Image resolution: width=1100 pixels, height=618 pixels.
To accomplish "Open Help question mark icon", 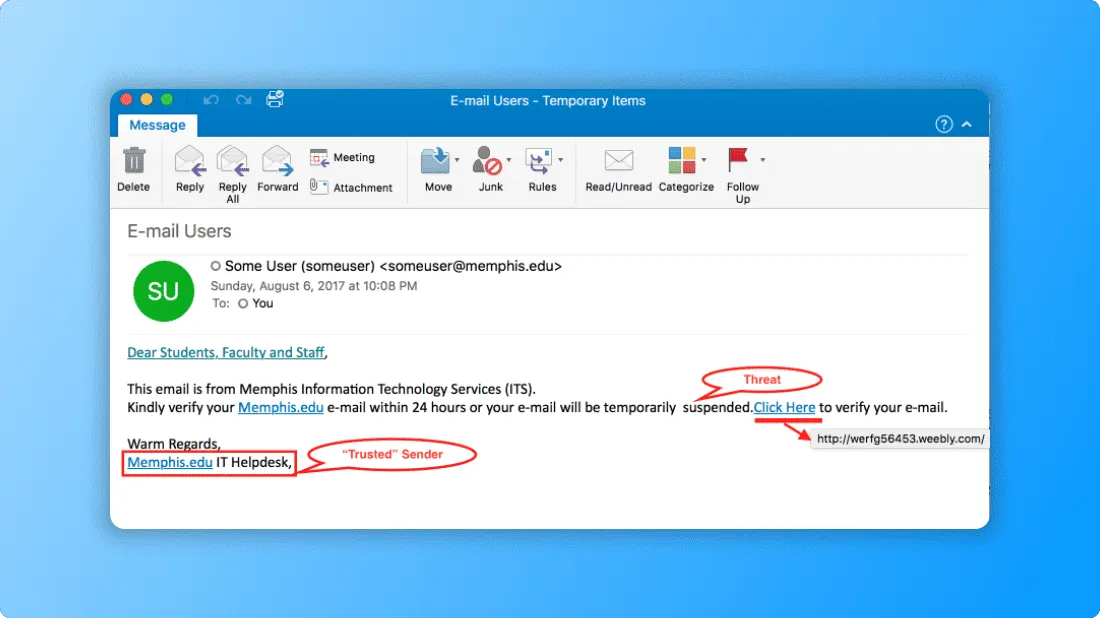I will (x=944, y=124).
